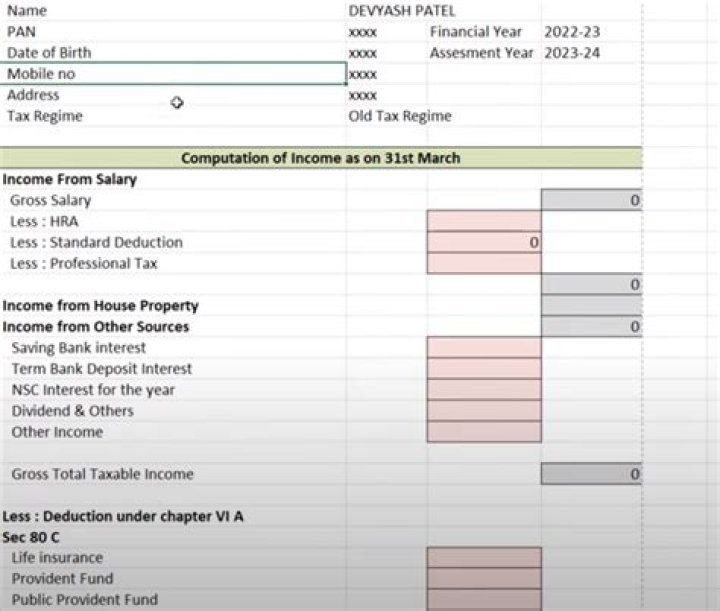Click the Standard Deduction amount cell
The width and height of the screenshot is (720, 611).
[483, 242]
